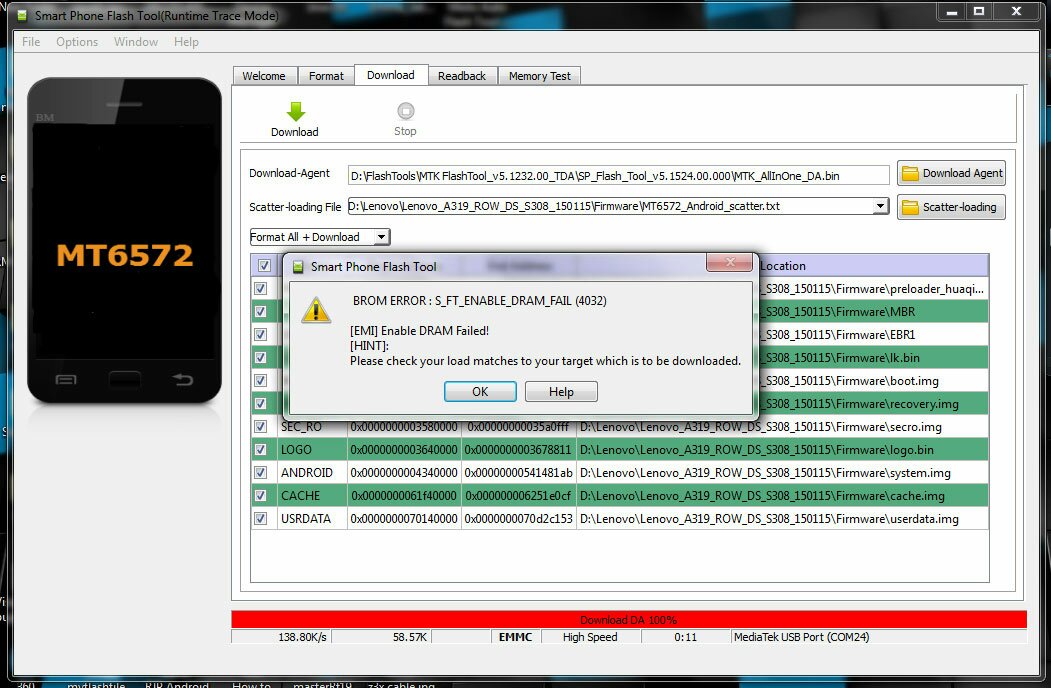This screenshot has width=1051, height=688.
Task: Uncheck the EBR1 row checkbox
Action: pos(261,335)
